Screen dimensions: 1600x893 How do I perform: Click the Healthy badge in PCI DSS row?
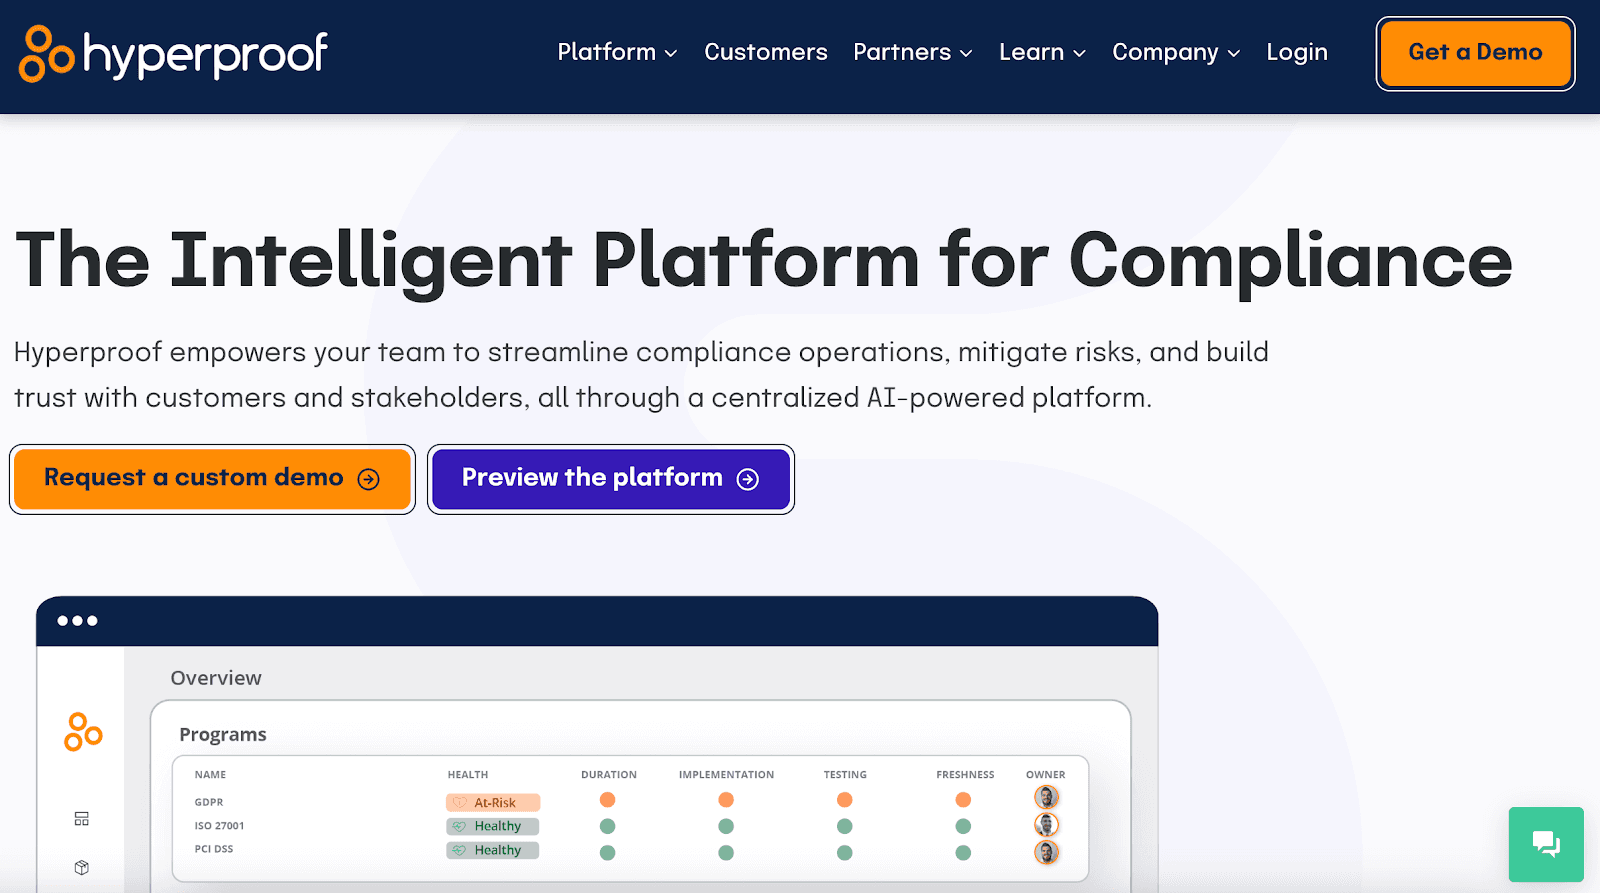click(x=493, y=850)
